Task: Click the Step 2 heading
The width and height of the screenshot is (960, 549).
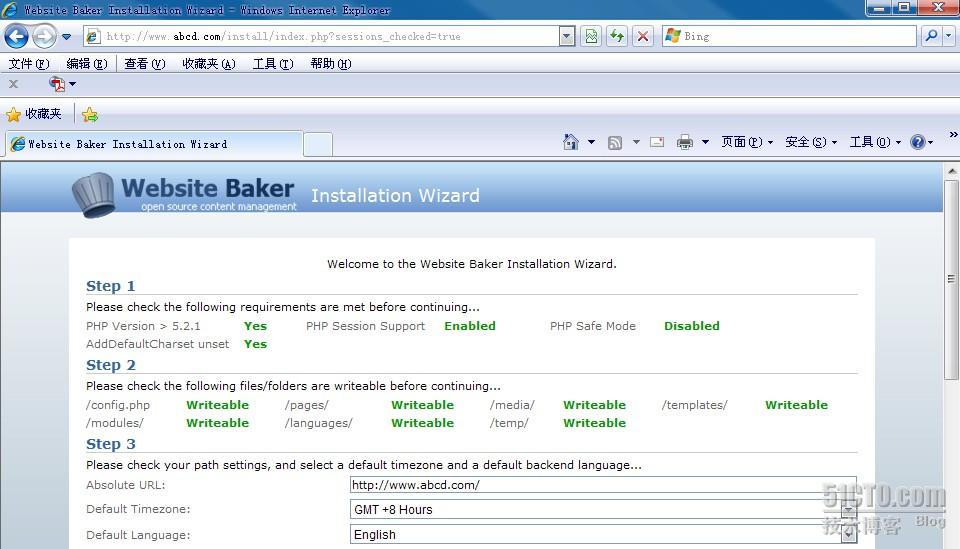Action: (111, 365)
